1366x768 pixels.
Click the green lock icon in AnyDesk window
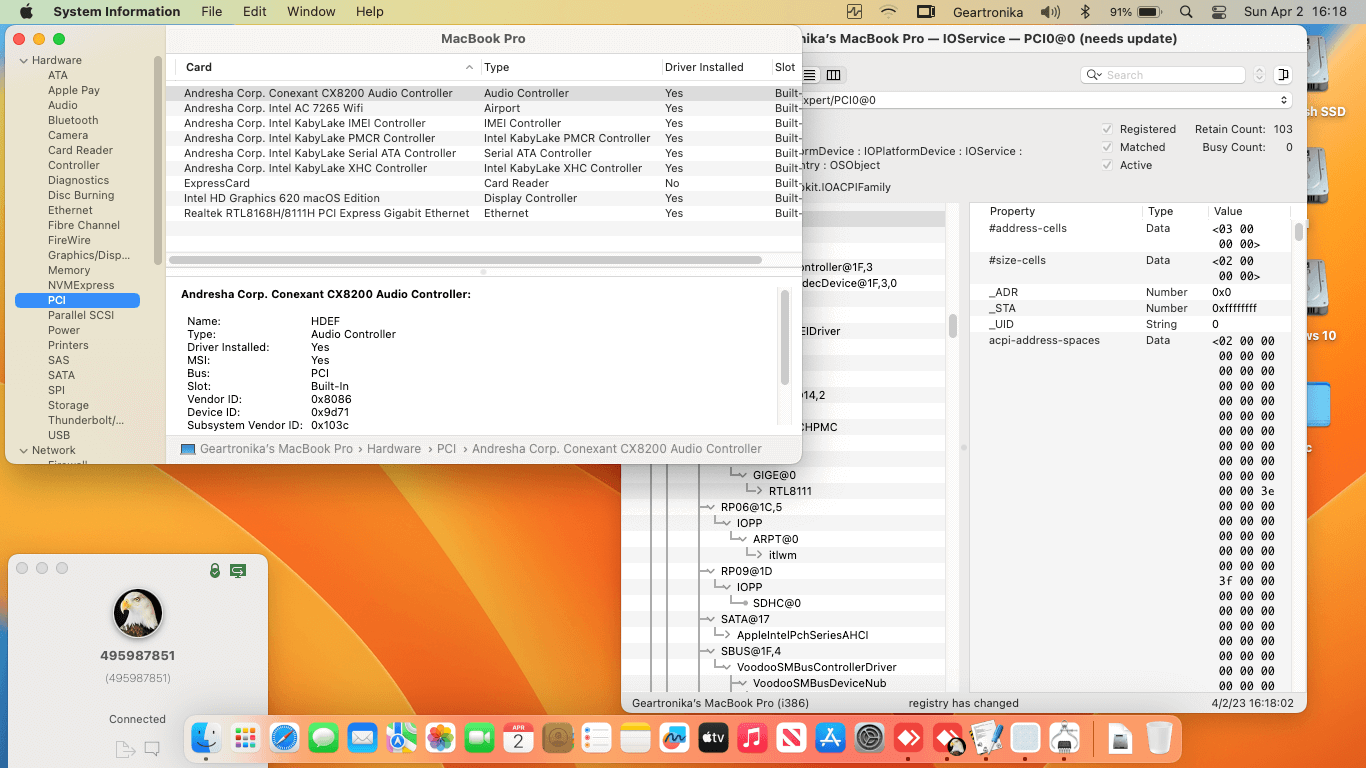click(215, 570)
